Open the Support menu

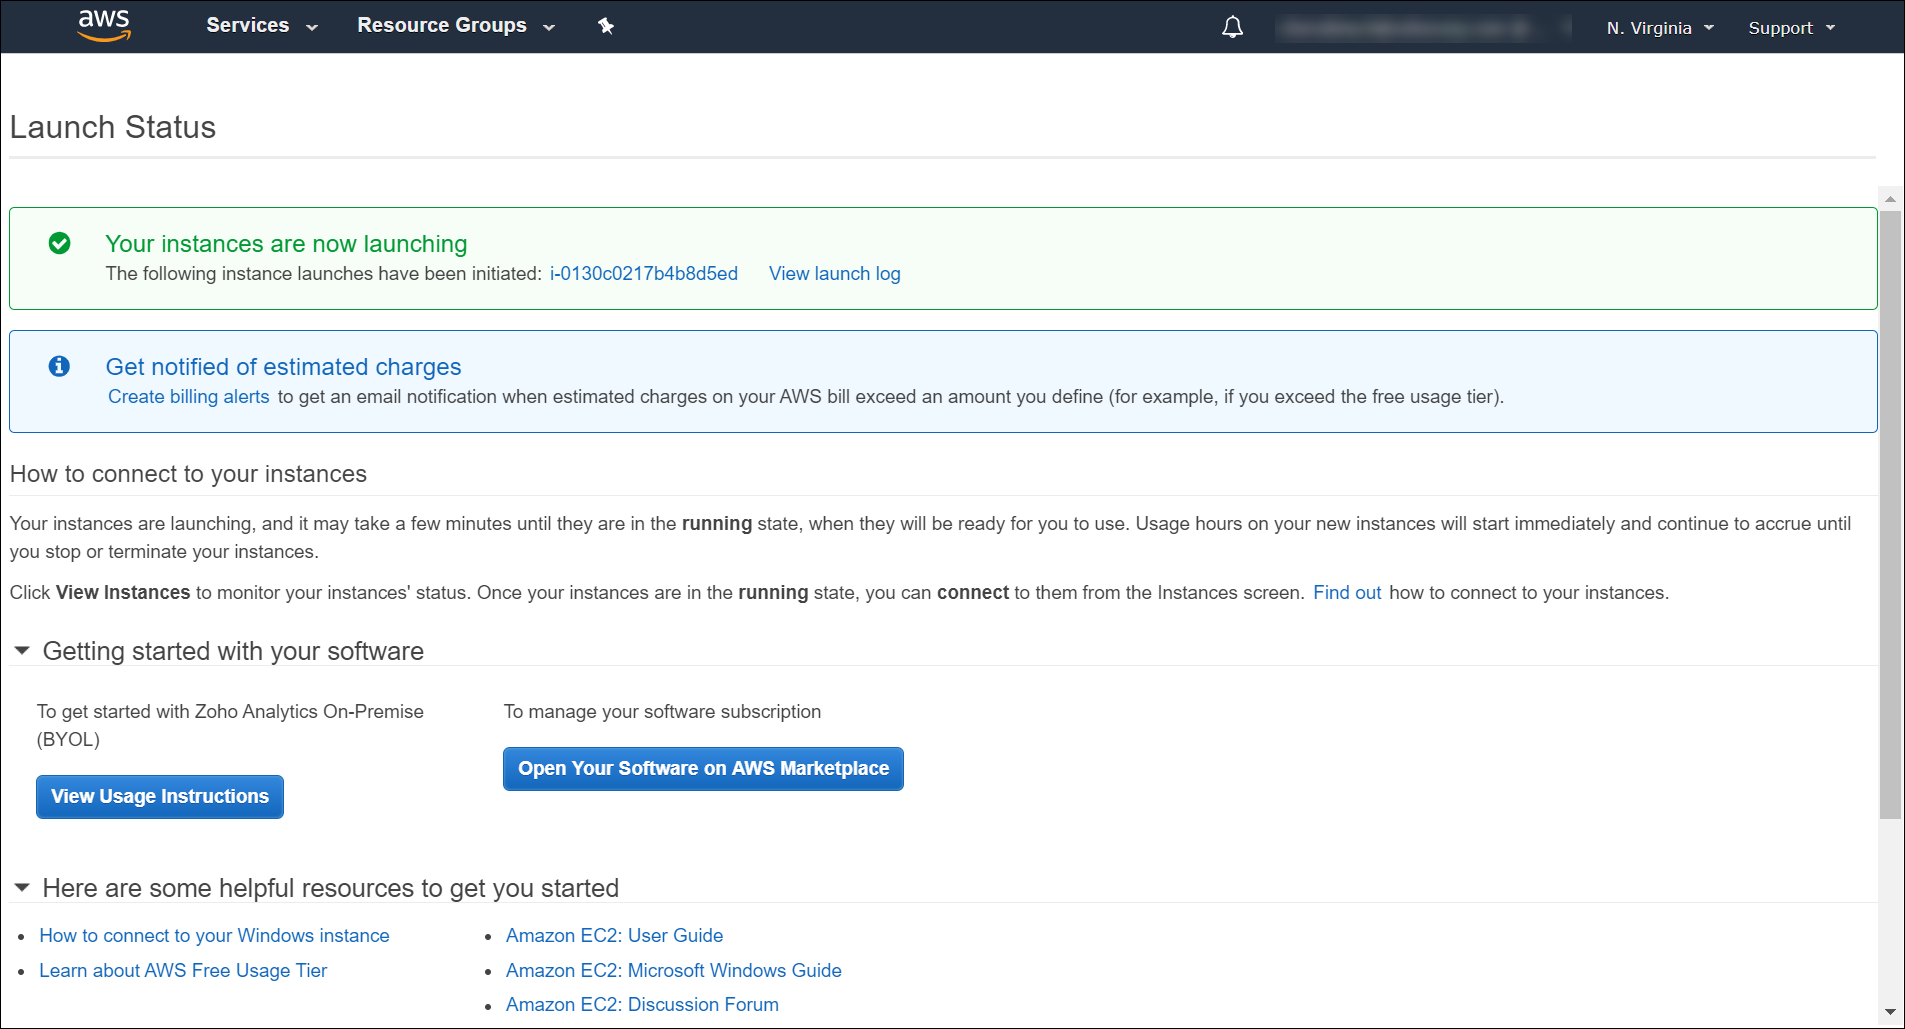tap(1790, 28)
